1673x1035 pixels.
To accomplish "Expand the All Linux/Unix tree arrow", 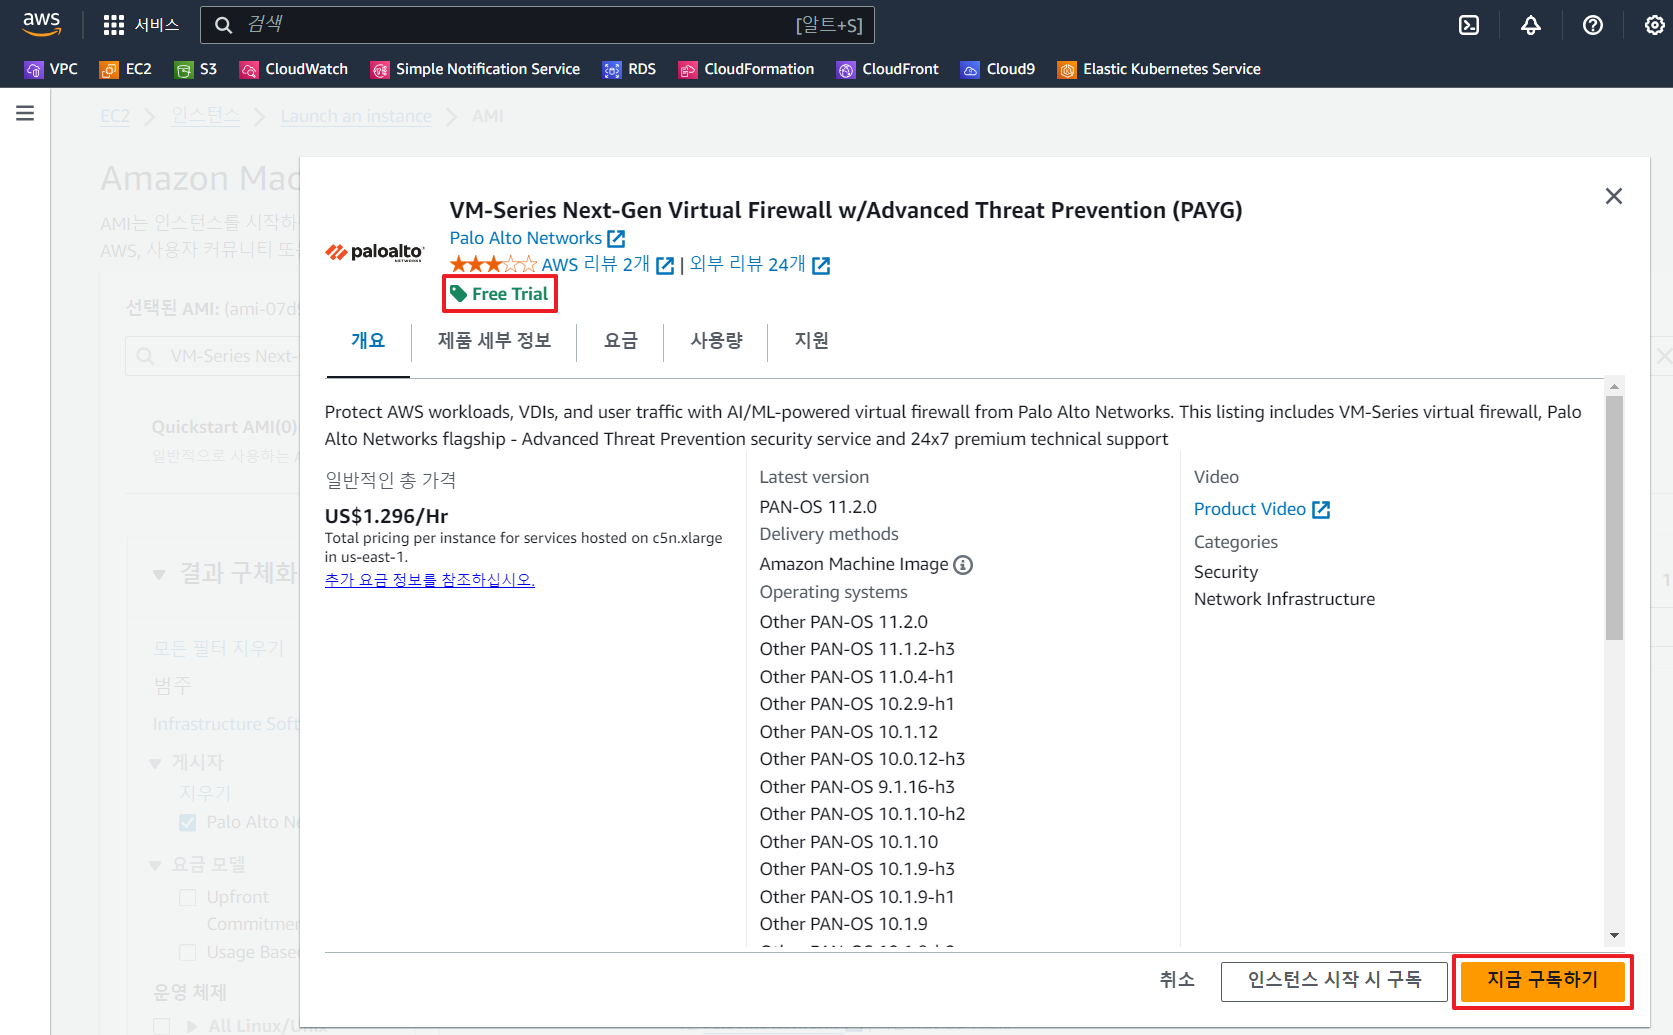I will [x=192, y=1026].
